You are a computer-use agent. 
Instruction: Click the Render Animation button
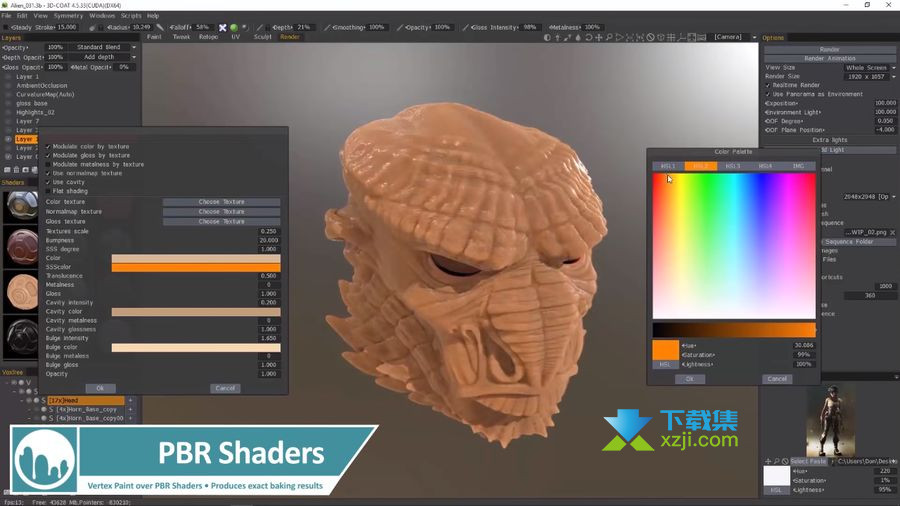pos(829,59)
